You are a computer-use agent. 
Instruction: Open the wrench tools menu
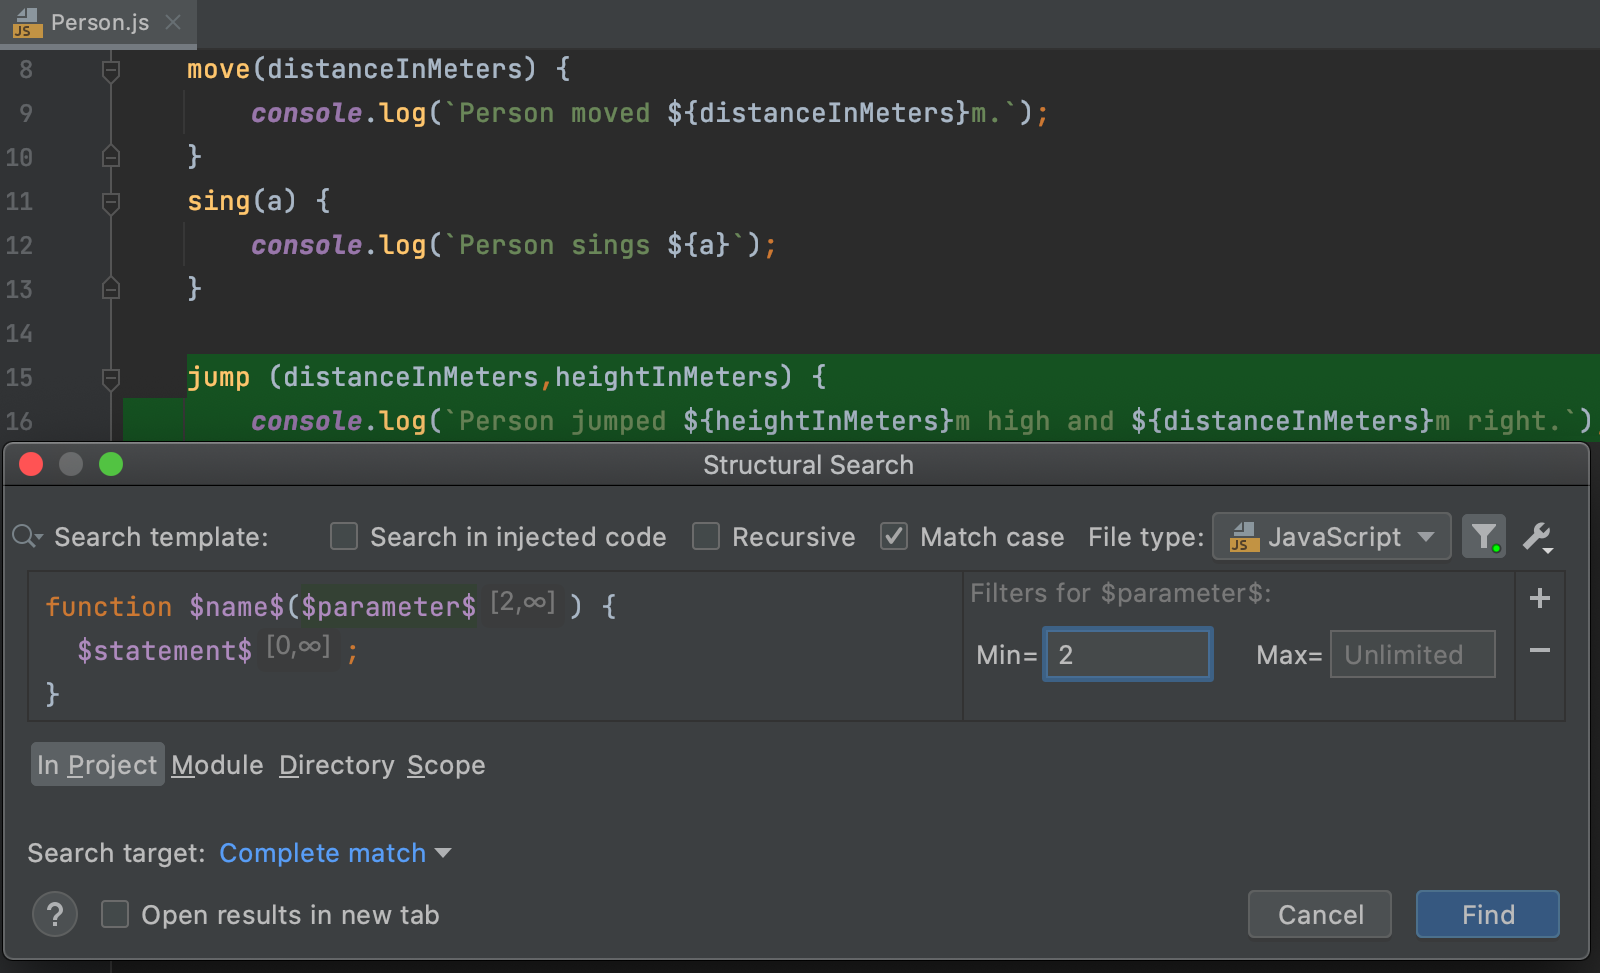point(1537,537)
